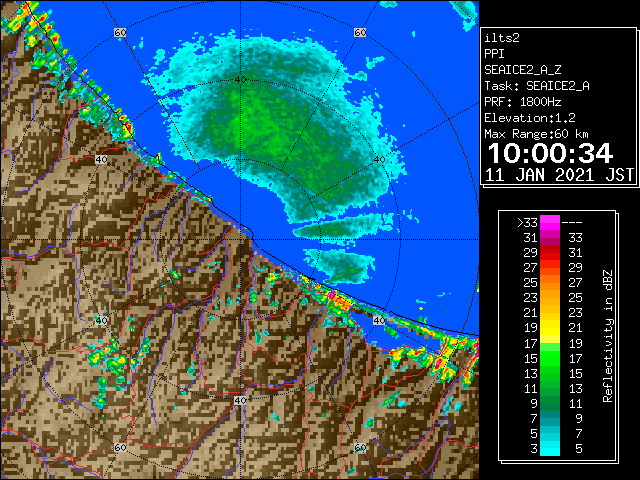The height and width of the screenshot is (480, 640).
Task: Select the Elevation:1.2 reading
Action: [530, 118]
